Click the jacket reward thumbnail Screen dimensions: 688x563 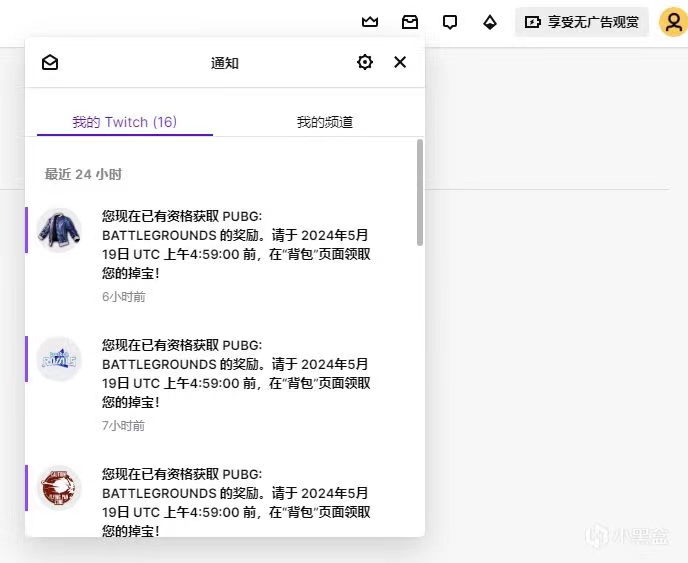click(58, 230)
